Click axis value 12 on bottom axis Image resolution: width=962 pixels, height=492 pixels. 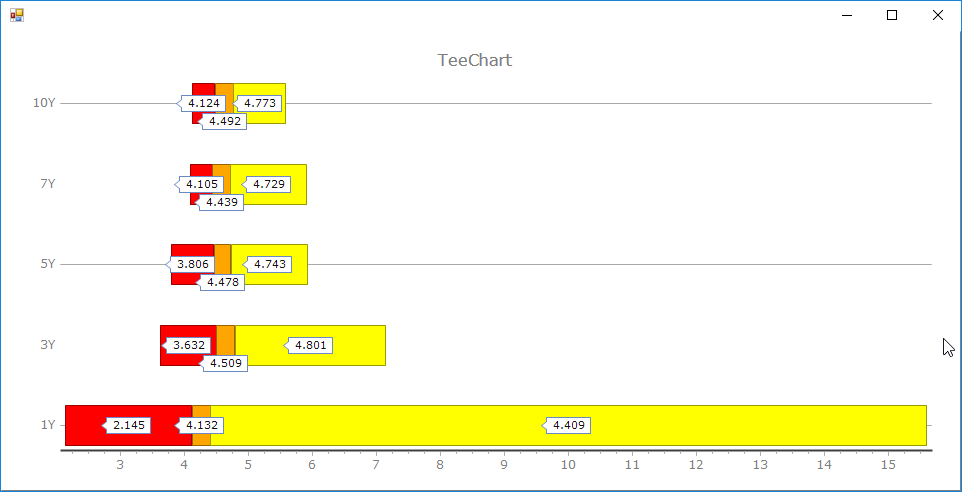(696, 465)
